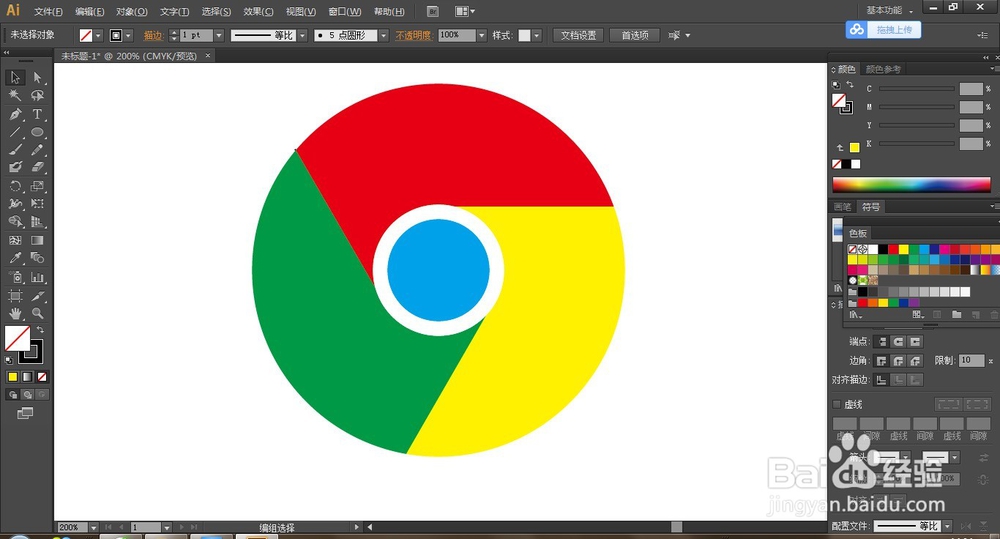Align stroke to center in 对齐描边
The height and width of the screenshot is (539, 1000).
881,380
